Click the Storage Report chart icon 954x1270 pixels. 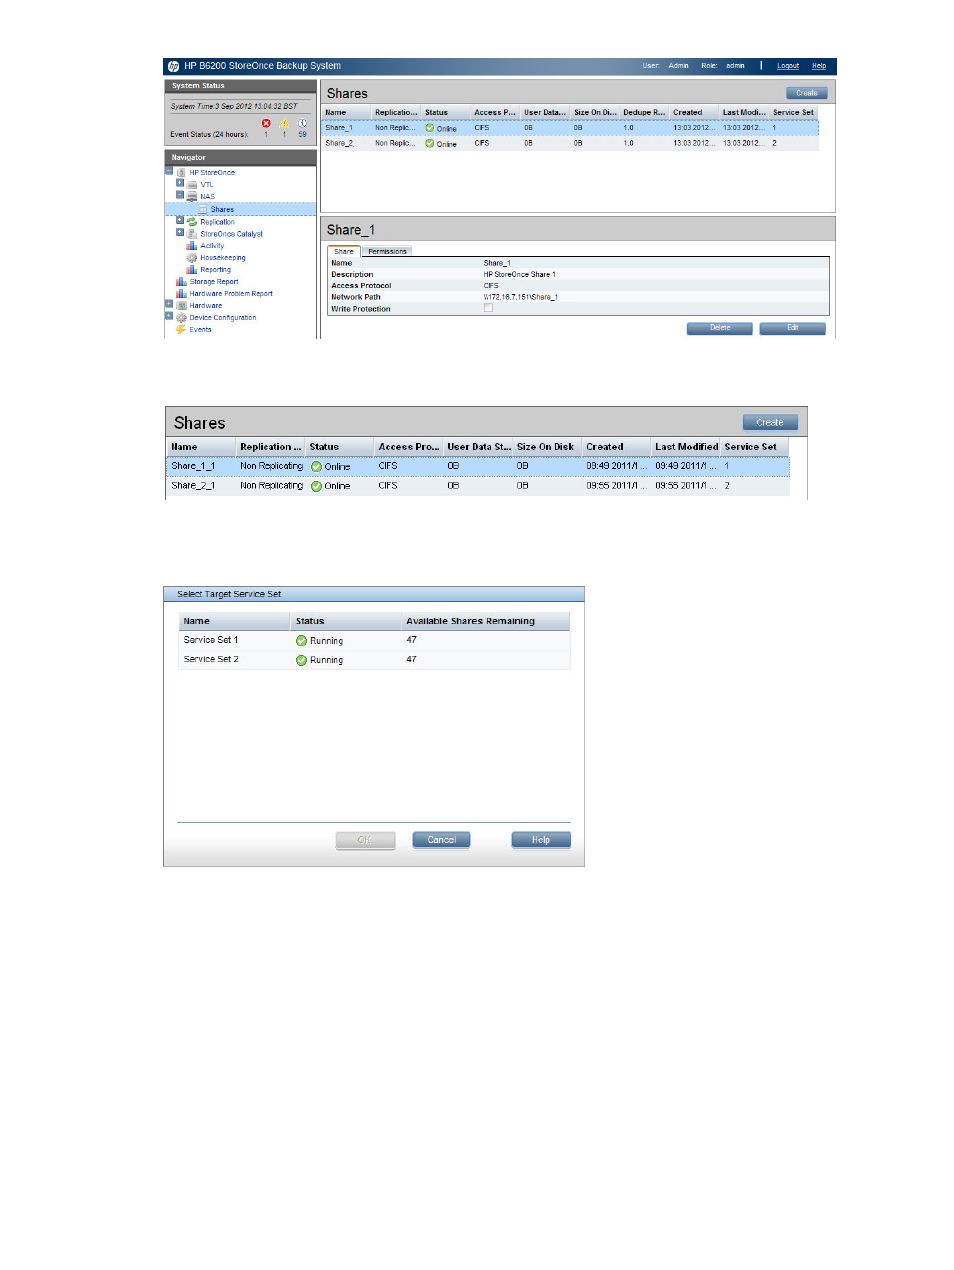[181, 282]
